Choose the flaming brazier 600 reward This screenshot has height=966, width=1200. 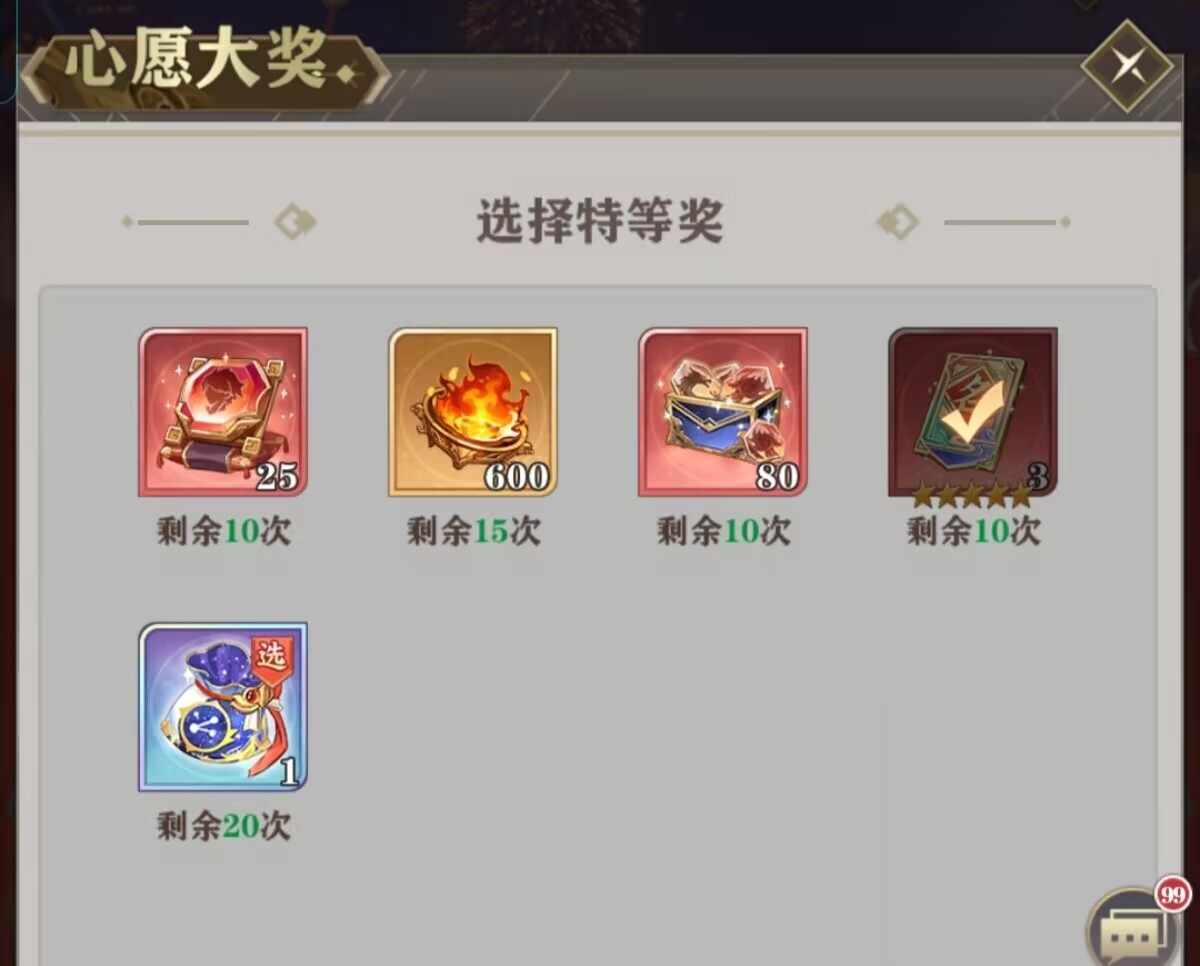pyautogui.click(x=473, y=412)
